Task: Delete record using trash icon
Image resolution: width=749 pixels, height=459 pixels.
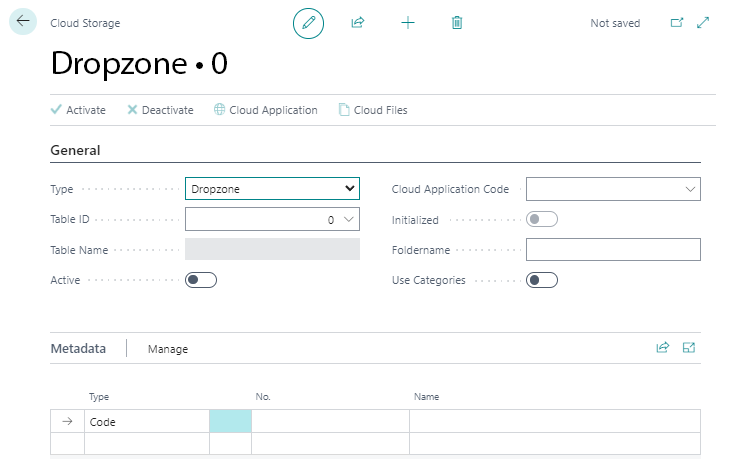Action: coord(457,22)
